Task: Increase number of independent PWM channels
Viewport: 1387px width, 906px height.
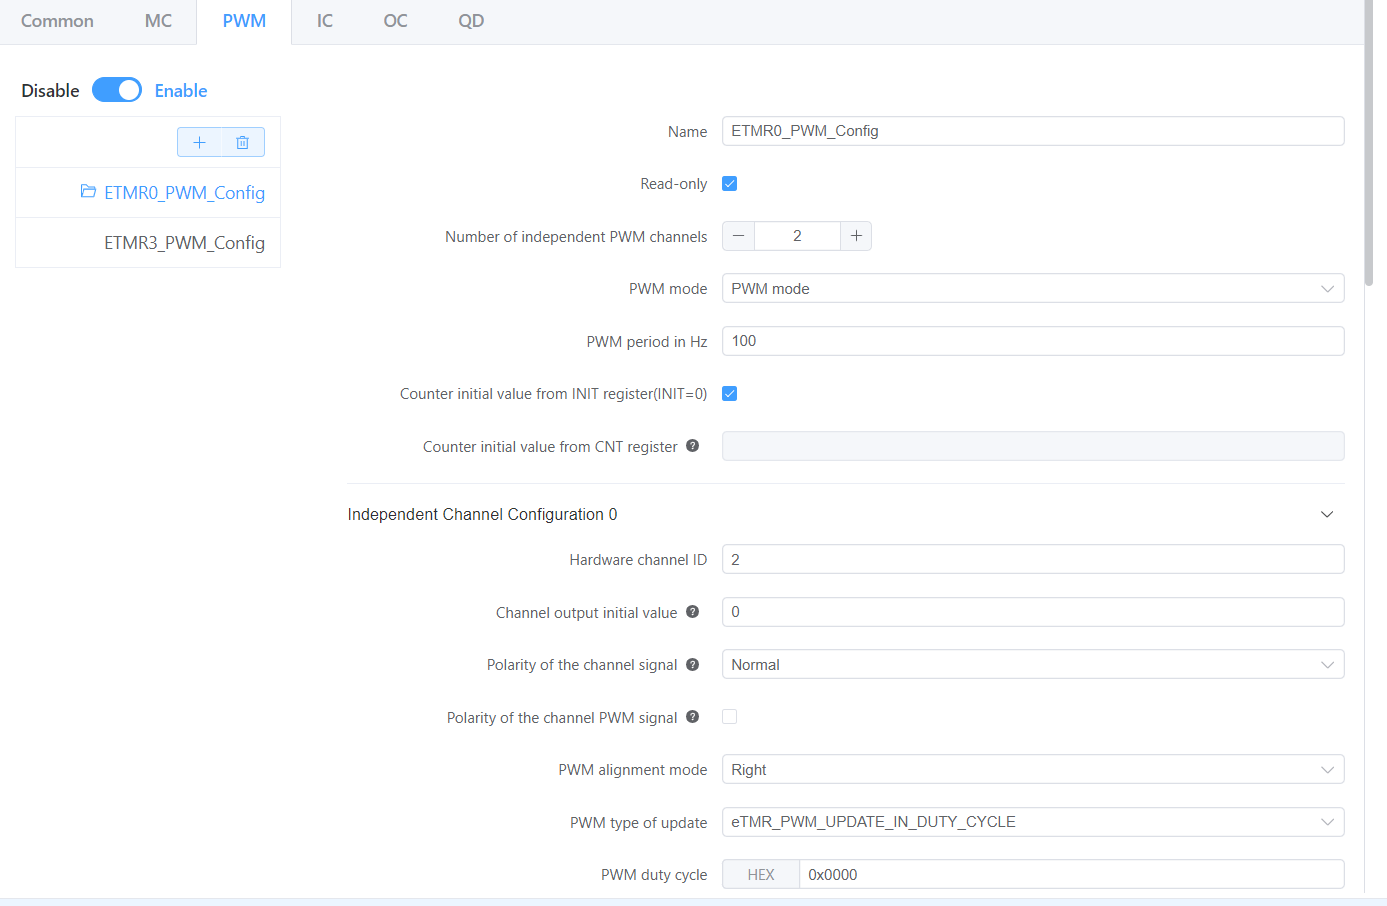Action: 856,236
